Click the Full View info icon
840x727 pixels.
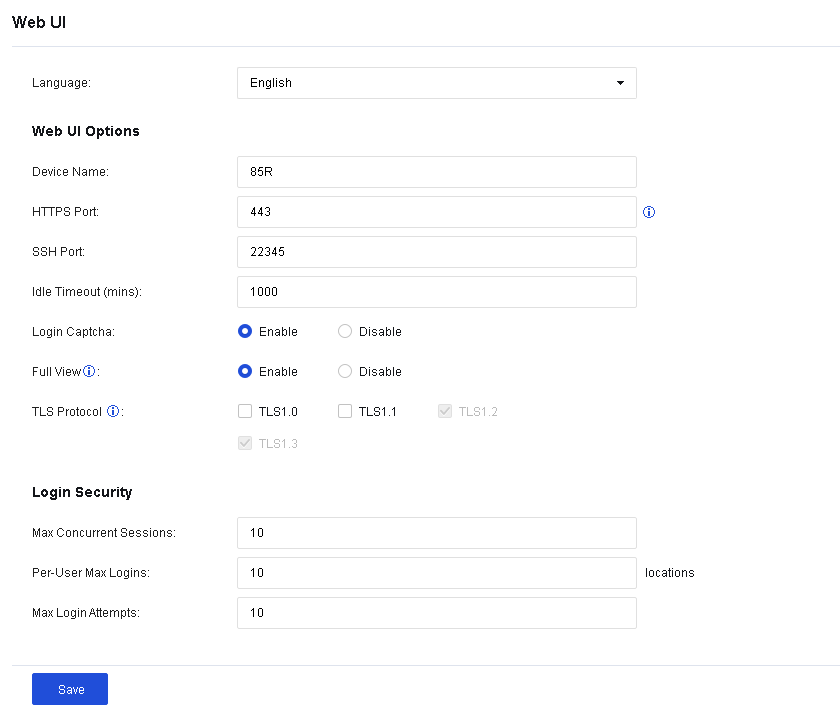tap(89, 371)
